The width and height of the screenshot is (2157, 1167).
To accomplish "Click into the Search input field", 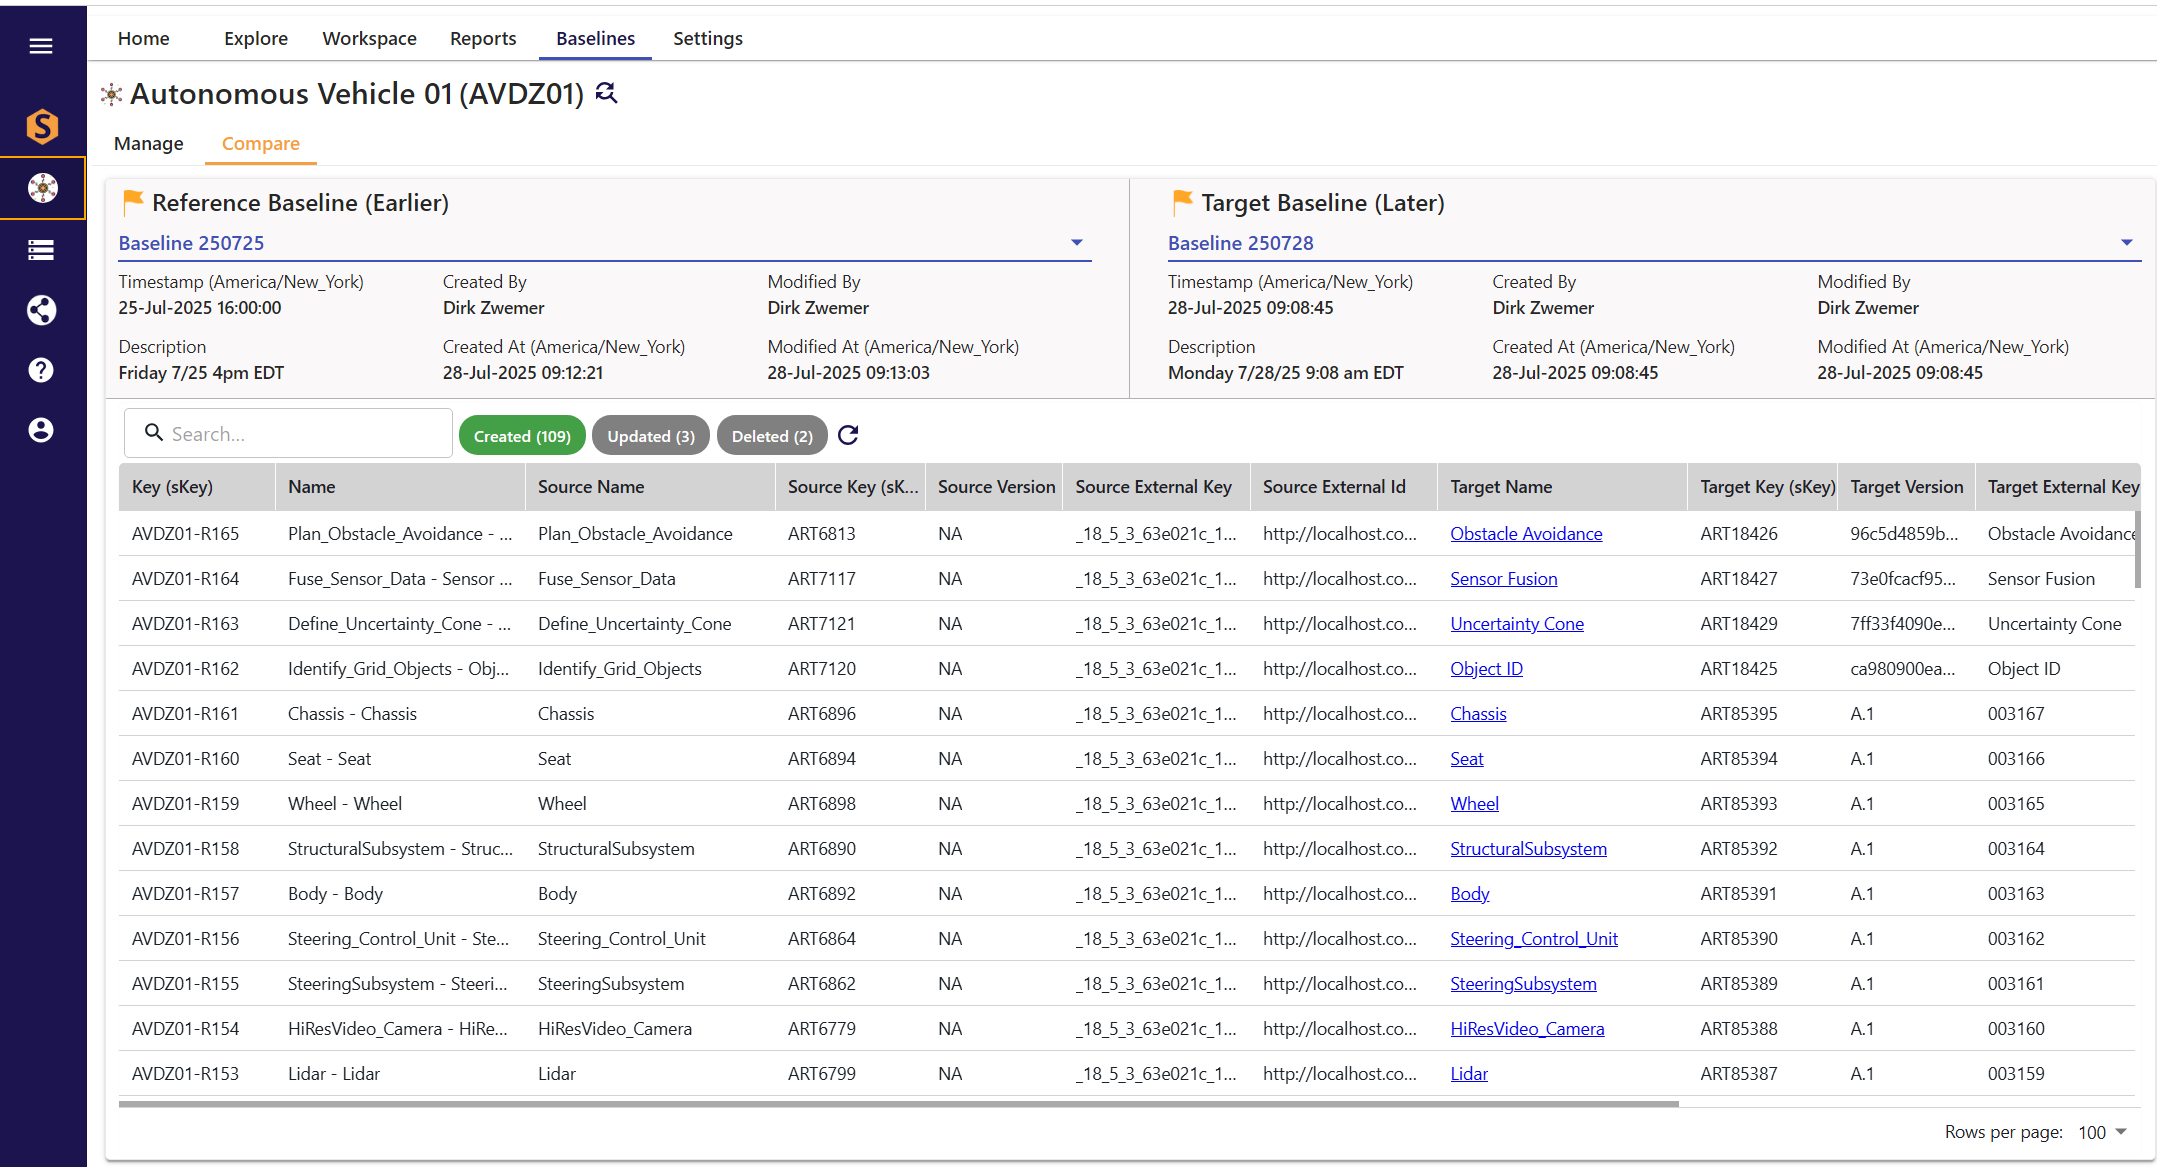I will 288,433.
